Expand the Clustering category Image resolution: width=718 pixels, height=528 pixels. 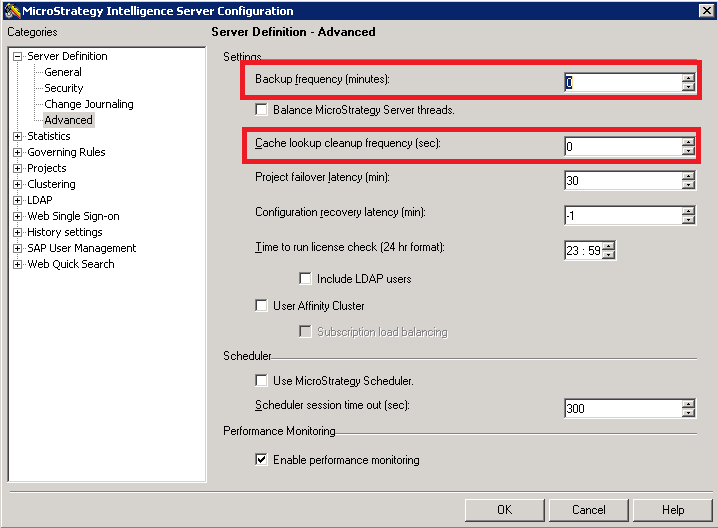(x=17, y=185)
